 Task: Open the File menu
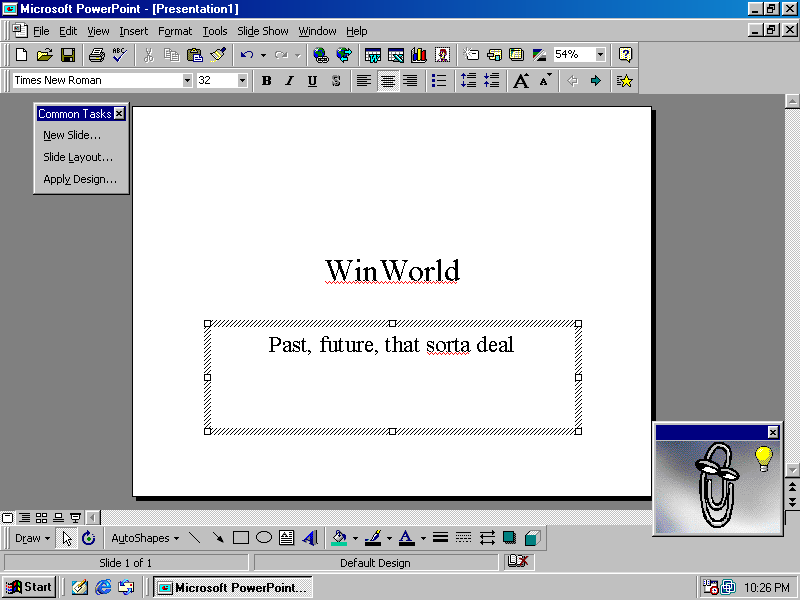[41, 31]
